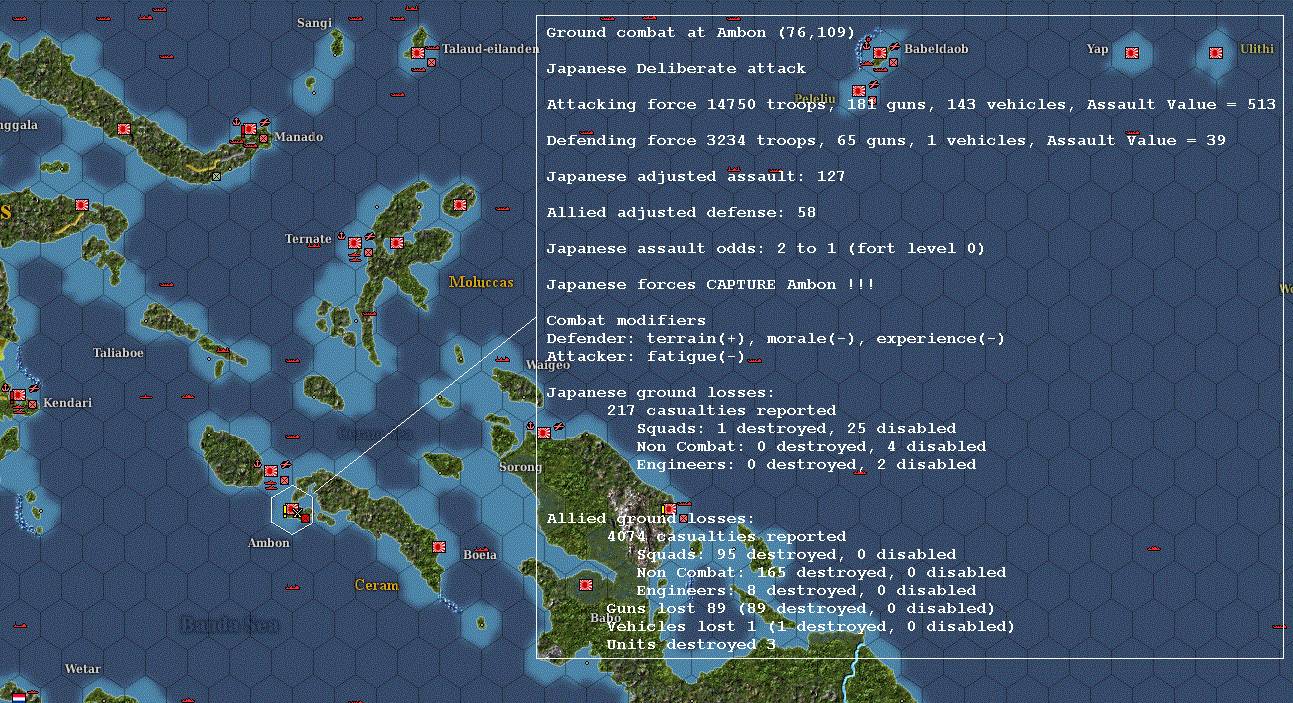Select the Dutch flag icon at bottom-left corner
The width and height of the screenshot is (1293, 703).
coord(18,696)
